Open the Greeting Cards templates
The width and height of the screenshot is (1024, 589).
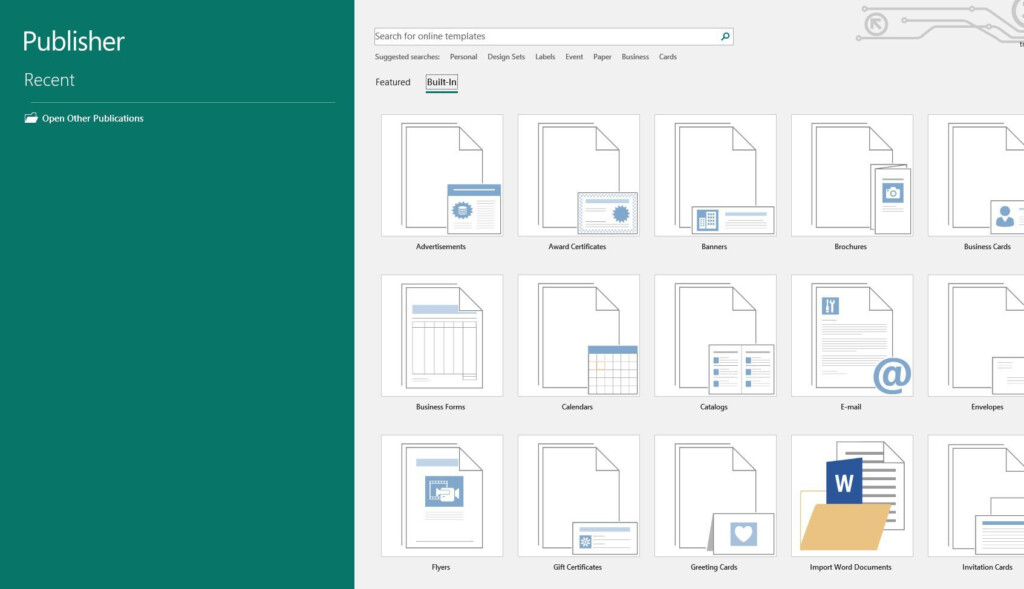[x=715, y=496]
